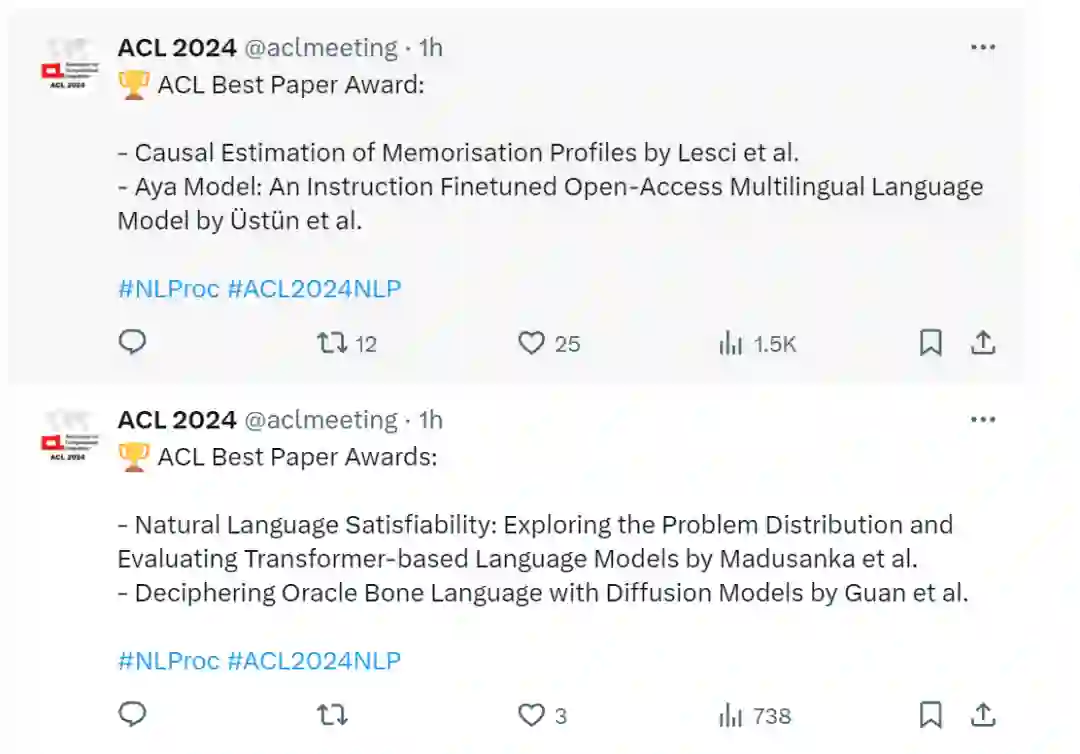This screenshot has height=754, width=1080.
Task: Open more options menu on first tweet
Action: pos(983,47)
